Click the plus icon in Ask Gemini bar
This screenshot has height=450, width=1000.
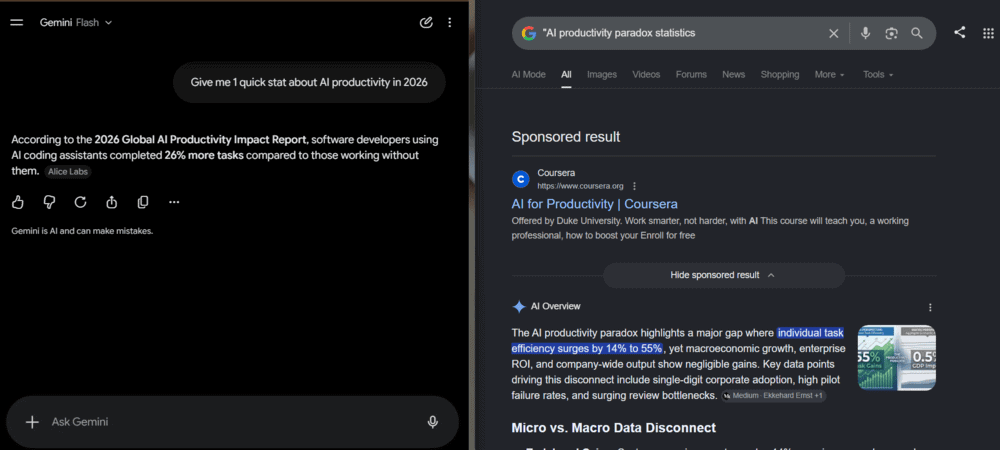point(32,422)
